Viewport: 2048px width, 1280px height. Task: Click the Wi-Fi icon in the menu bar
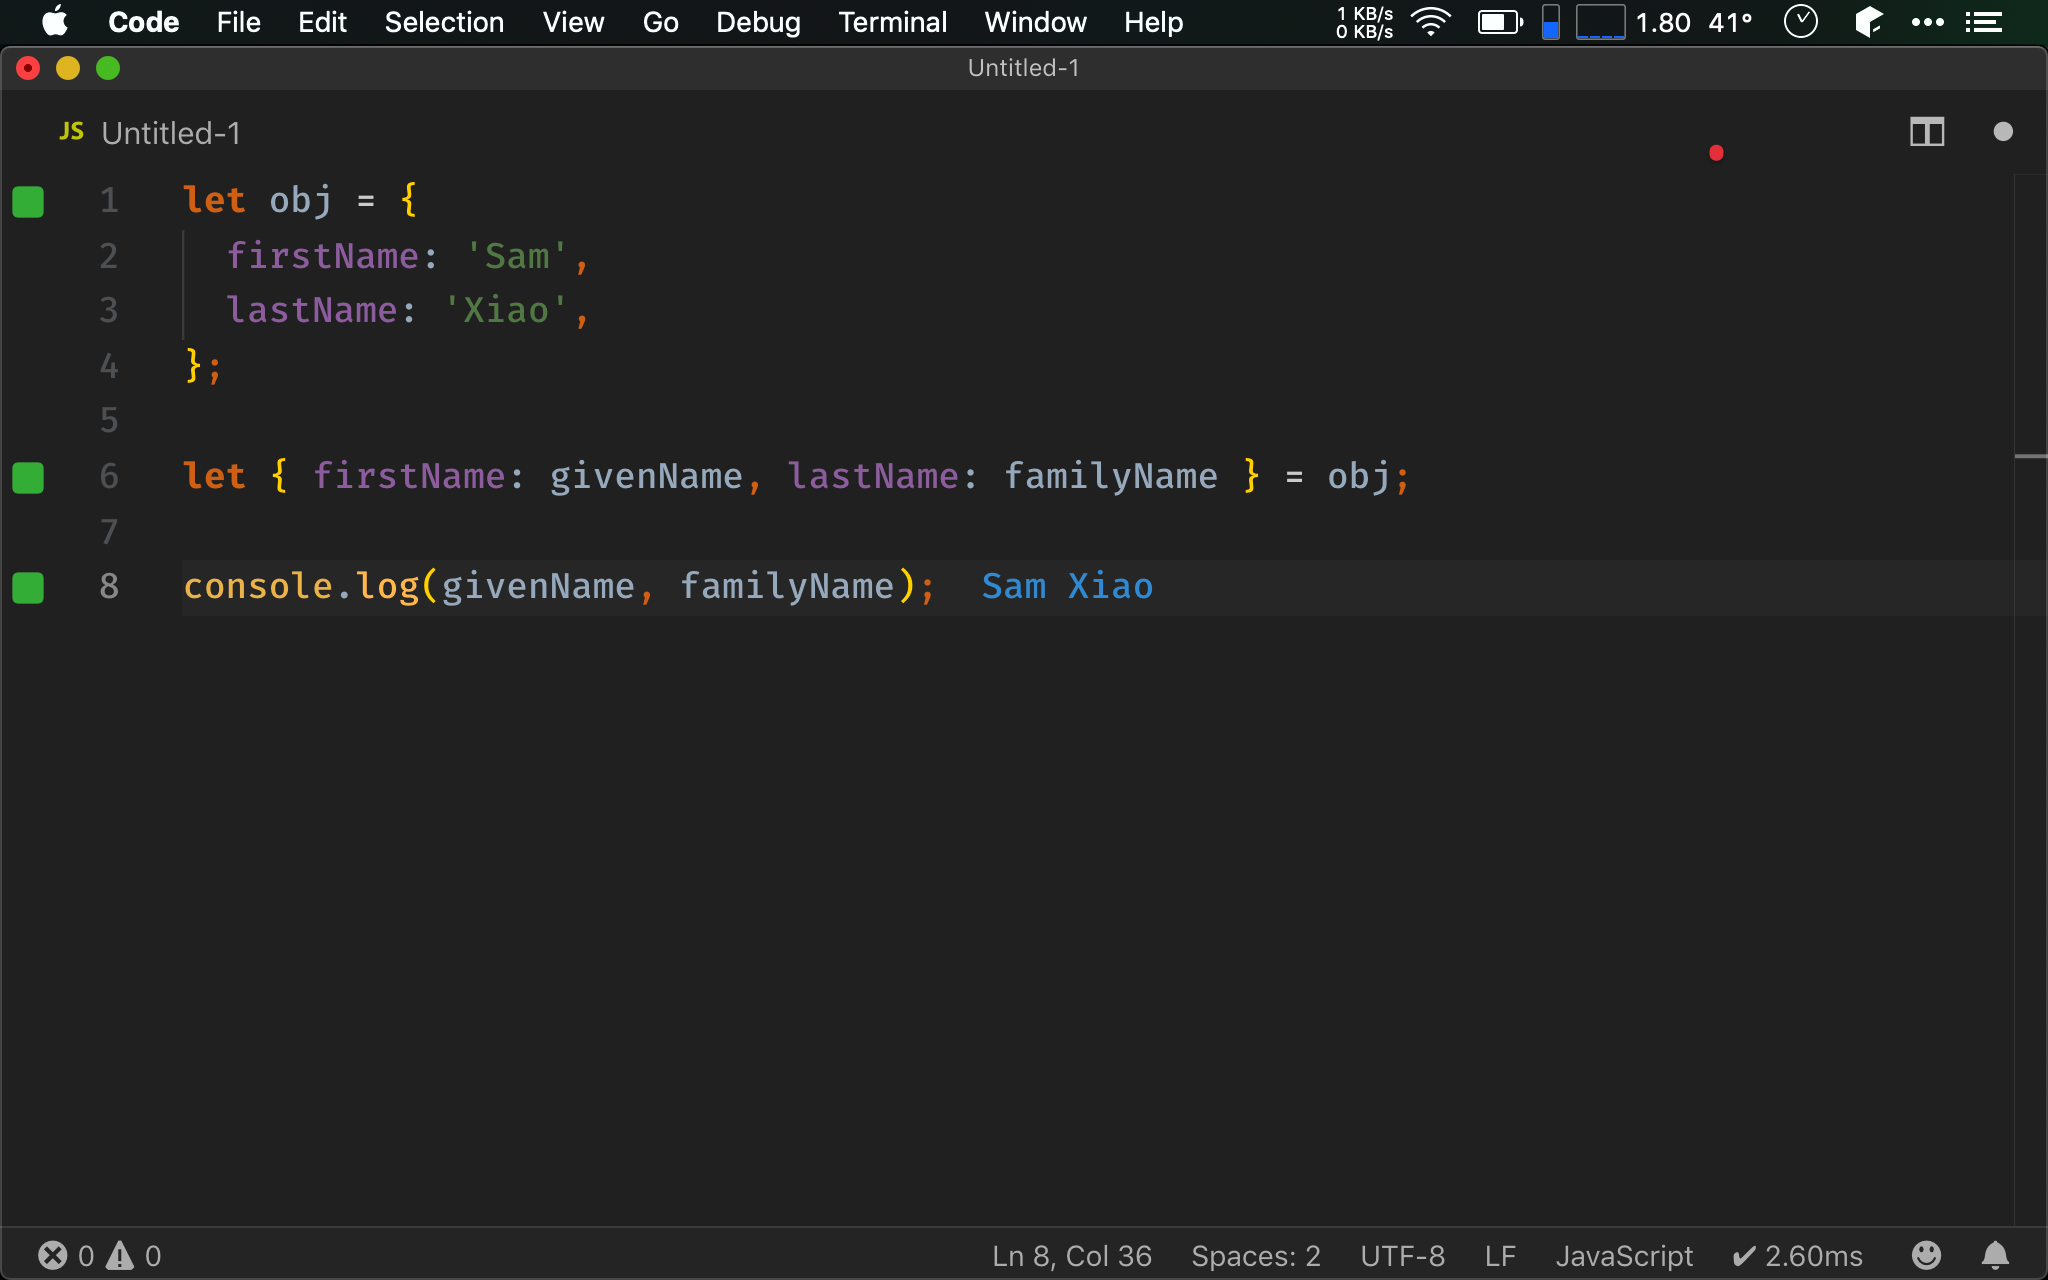click(x=1431, y=22)
